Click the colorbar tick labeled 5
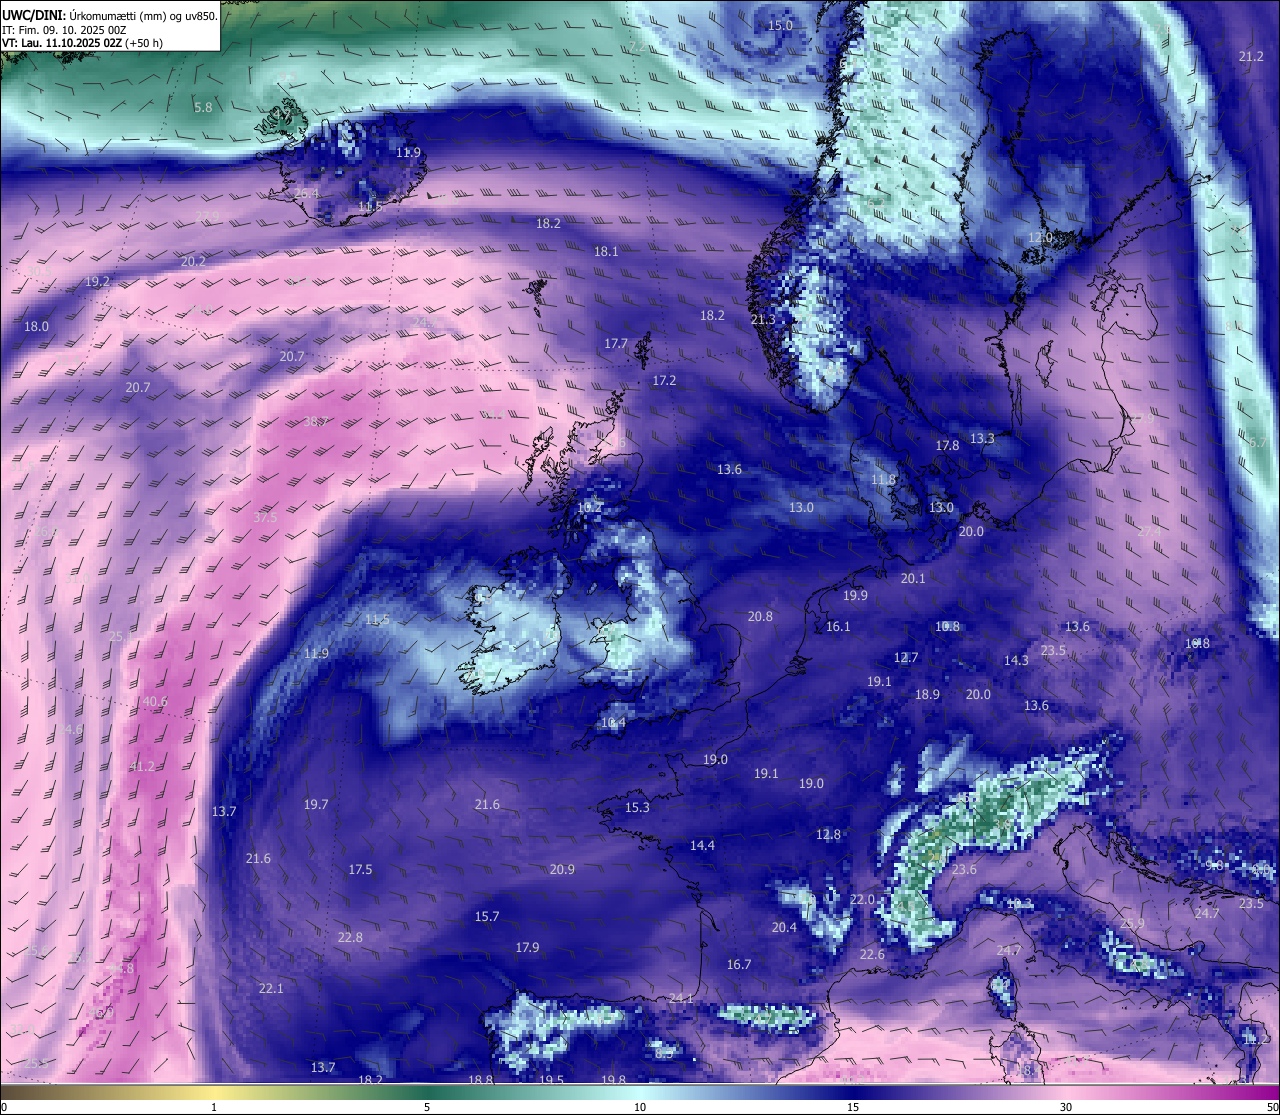The height and width of the screenshot is (1115, 1280). [427, 1107]
